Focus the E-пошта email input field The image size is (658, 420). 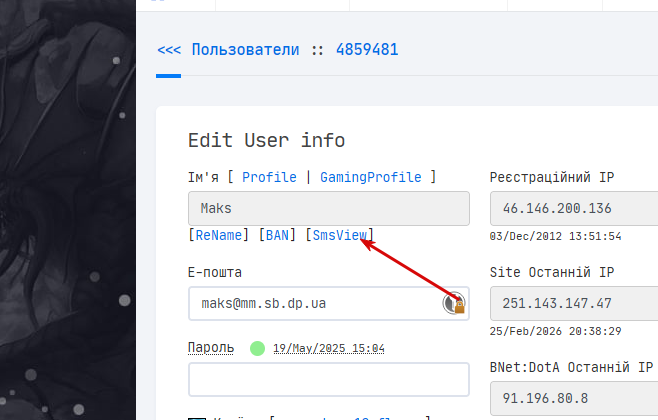pyautogui.click(x=310, y=303)
